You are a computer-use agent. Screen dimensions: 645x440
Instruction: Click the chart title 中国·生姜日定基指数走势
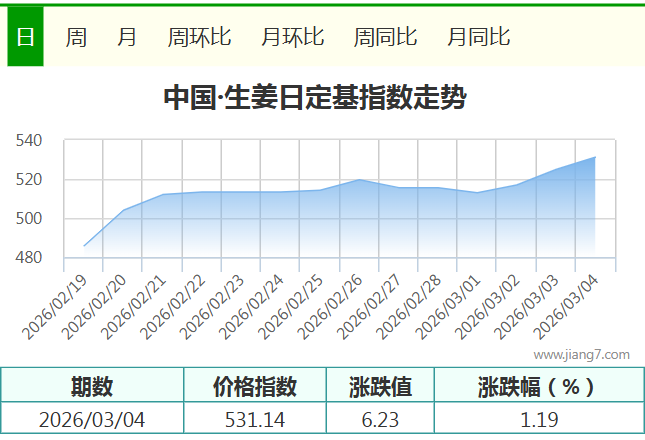pos(314,98)
